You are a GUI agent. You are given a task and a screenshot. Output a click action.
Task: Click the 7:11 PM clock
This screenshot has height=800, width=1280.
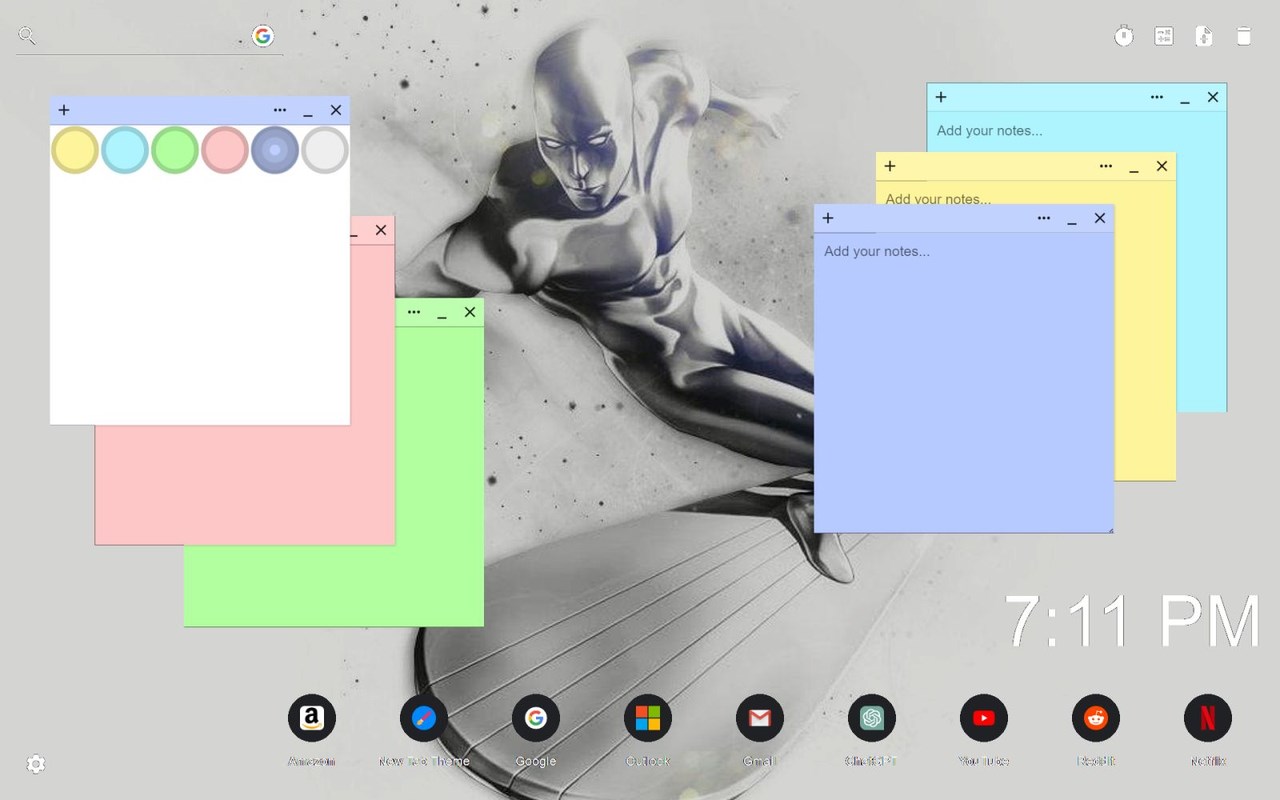[x=1132, y=622]
